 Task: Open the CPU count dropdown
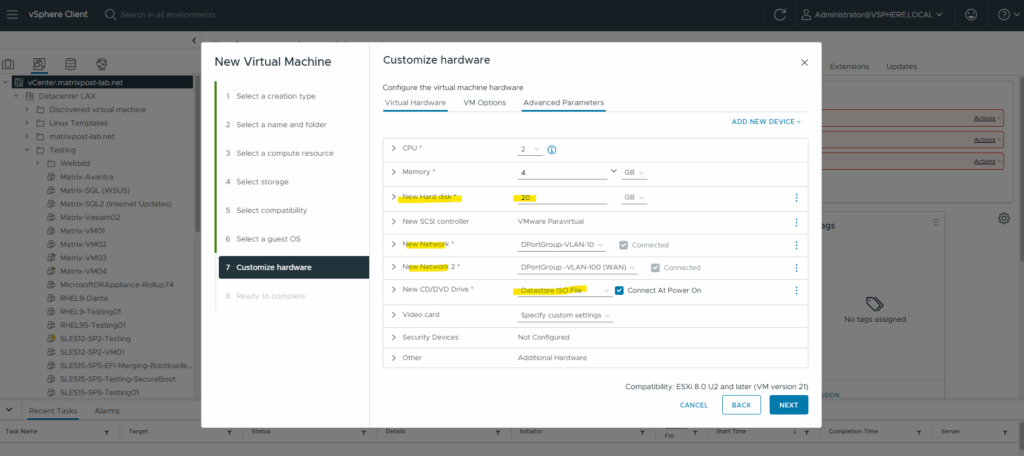coord(530,150)
